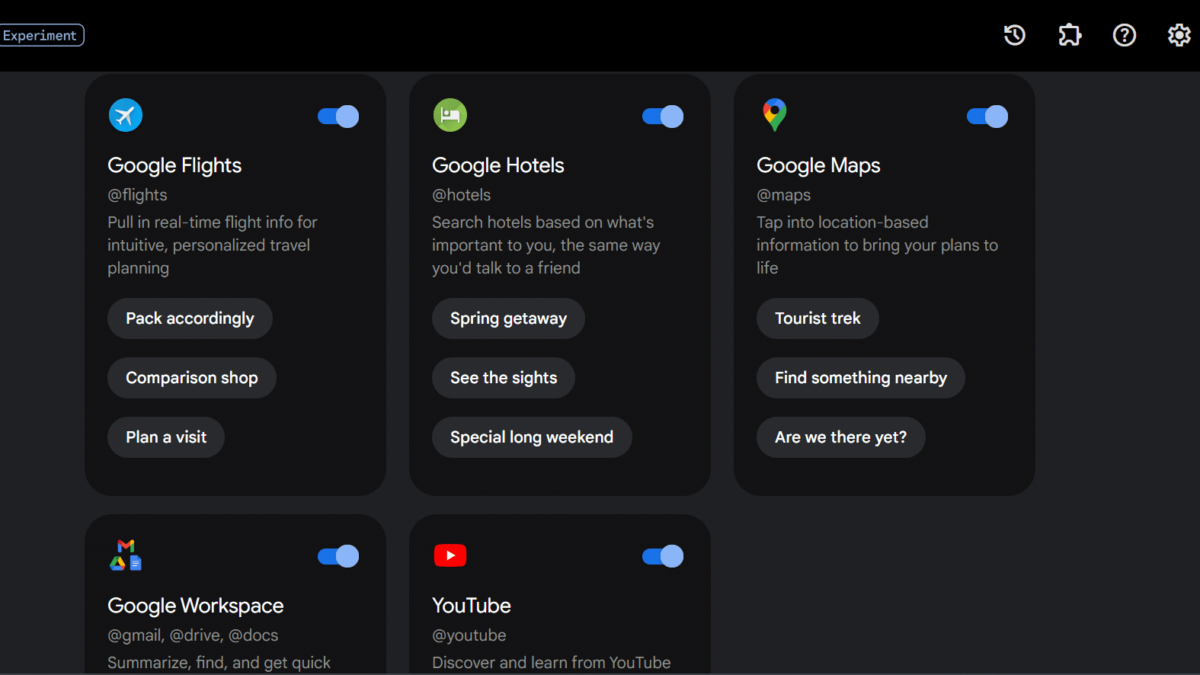
Task: Click the real-time flight info description
Action: (x=213, y=245)
